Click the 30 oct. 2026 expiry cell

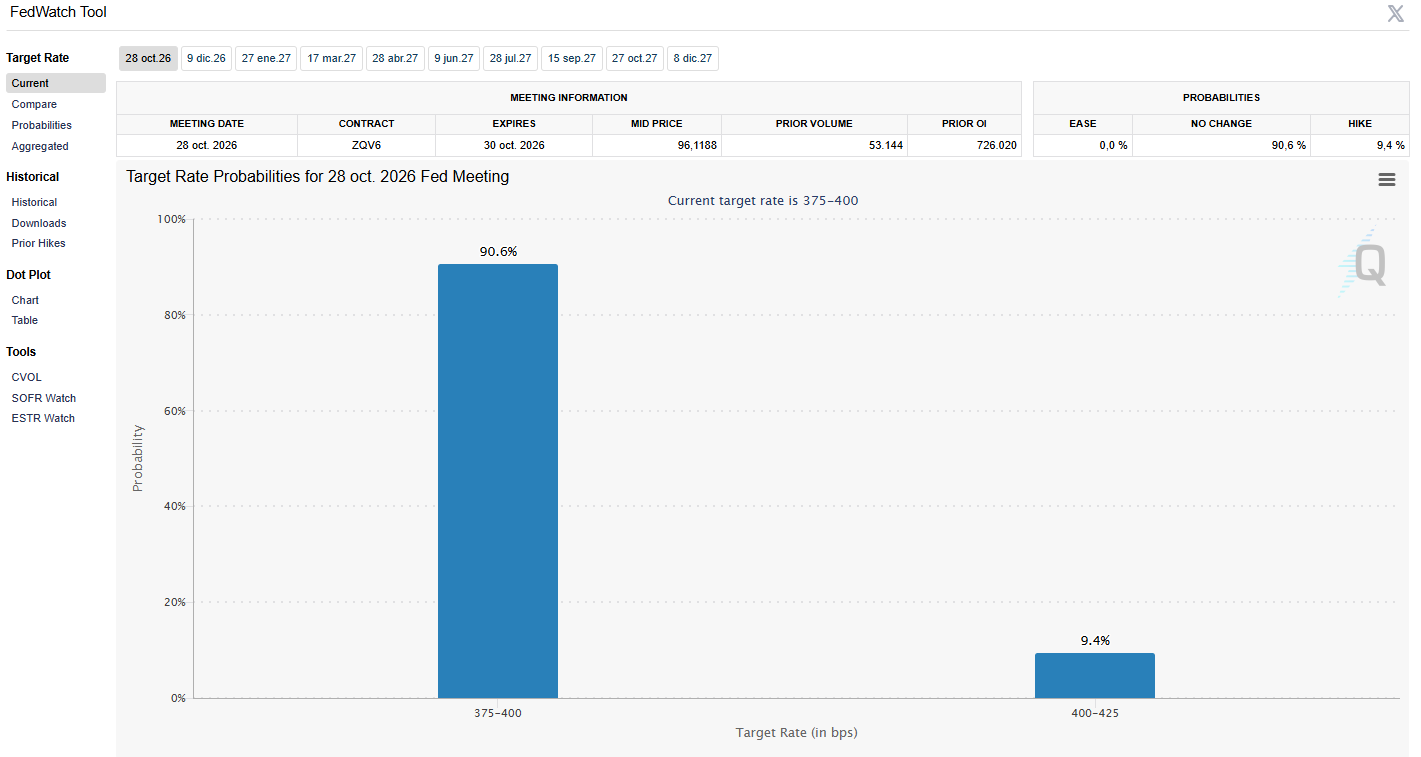click(x=514, y=145)
